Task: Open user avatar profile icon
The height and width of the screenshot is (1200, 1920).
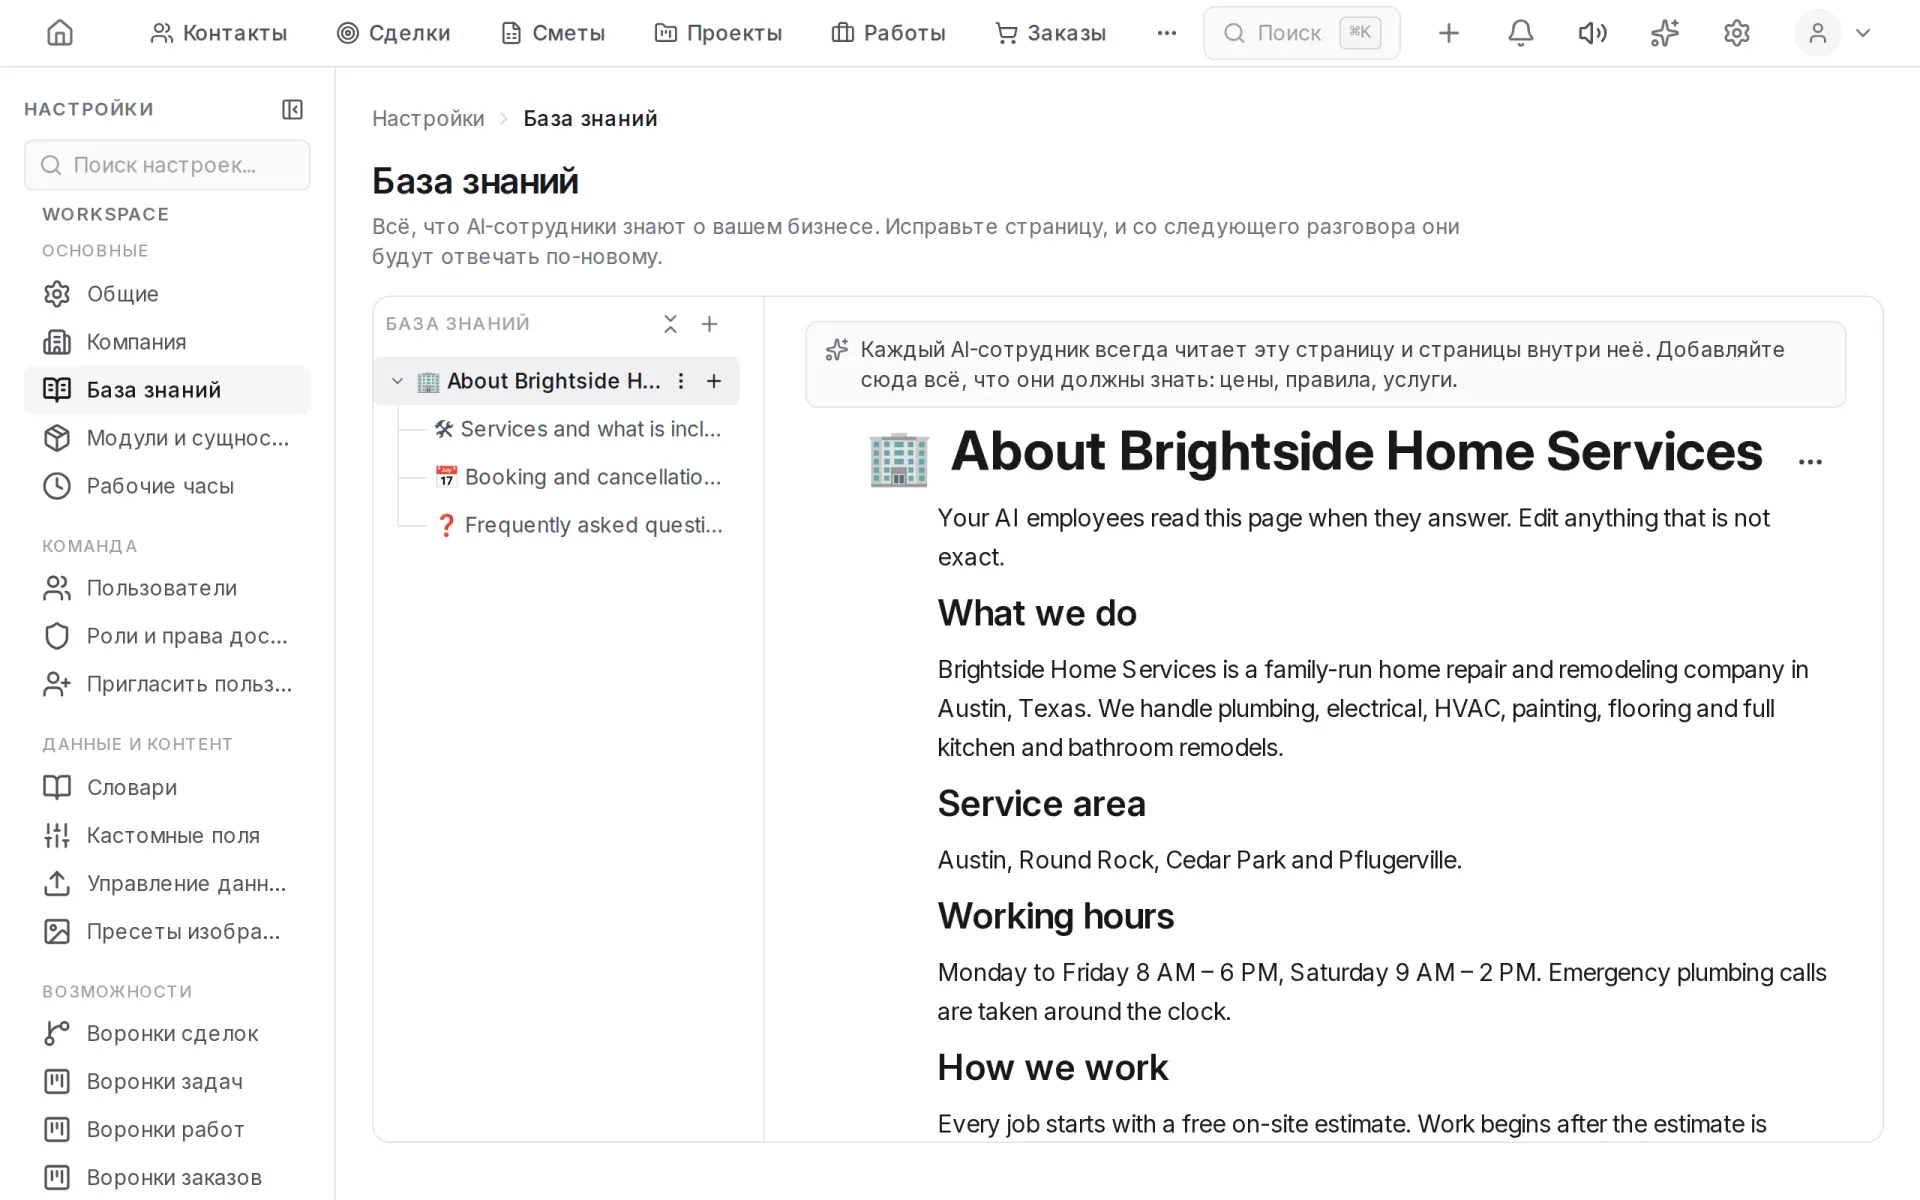Action: [x=1817, y=33]
